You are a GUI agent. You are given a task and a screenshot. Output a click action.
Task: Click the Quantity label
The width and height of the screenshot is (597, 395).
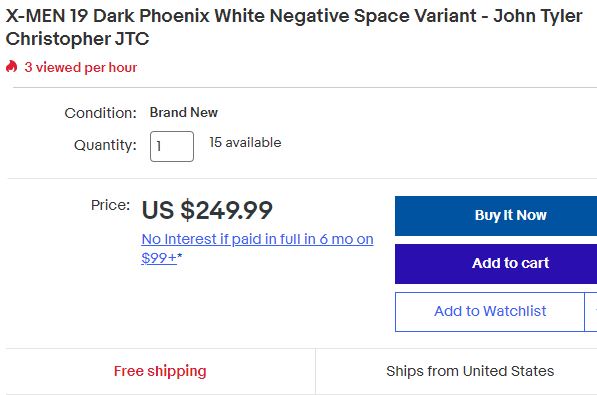pyautogui.click(x=105, y=145)
